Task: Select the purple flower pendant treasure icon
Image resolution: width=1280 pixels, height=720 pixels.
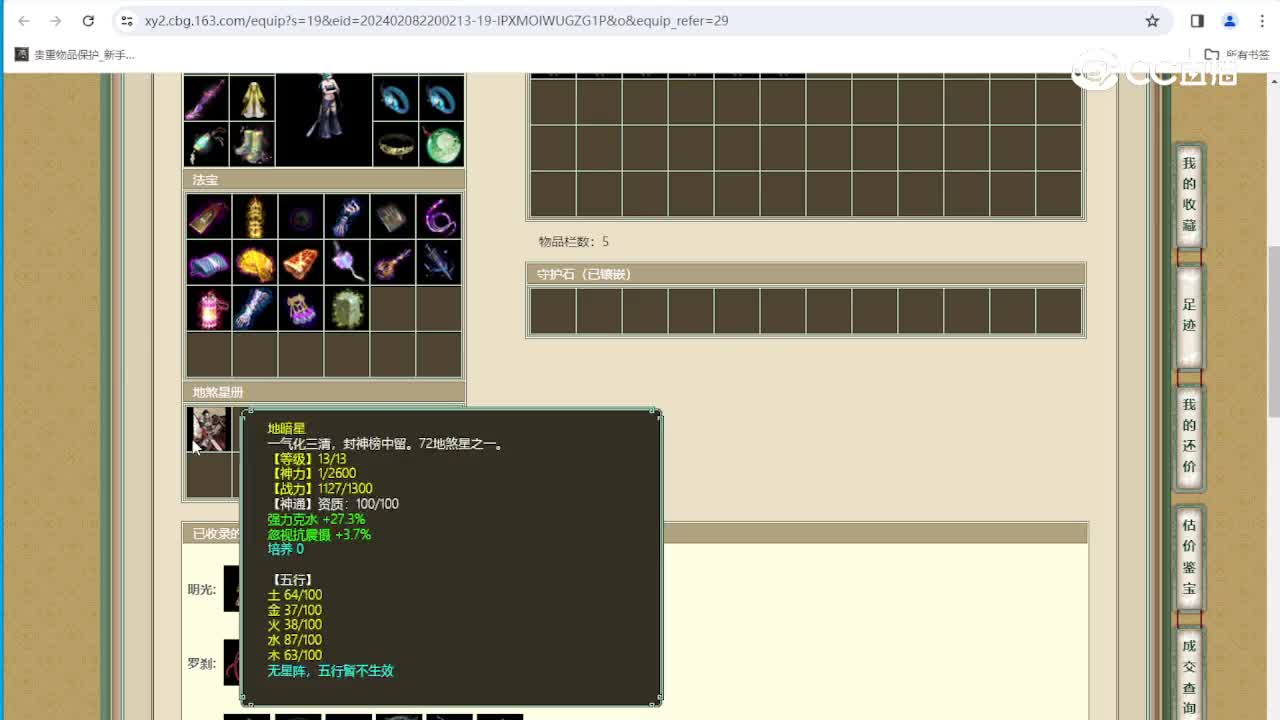Action: (x=346, y=262)
